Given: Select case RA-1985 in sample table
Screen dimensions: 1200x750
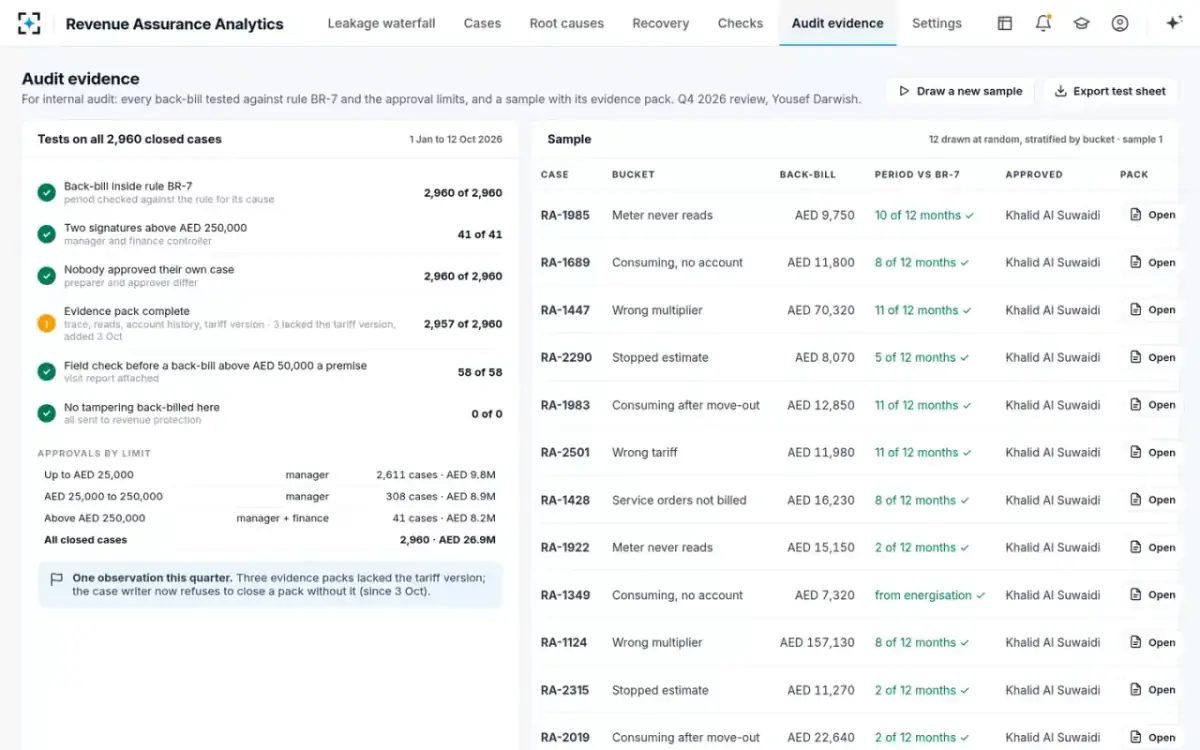Looking at the screenshot, I should click(x=565, y=215).
